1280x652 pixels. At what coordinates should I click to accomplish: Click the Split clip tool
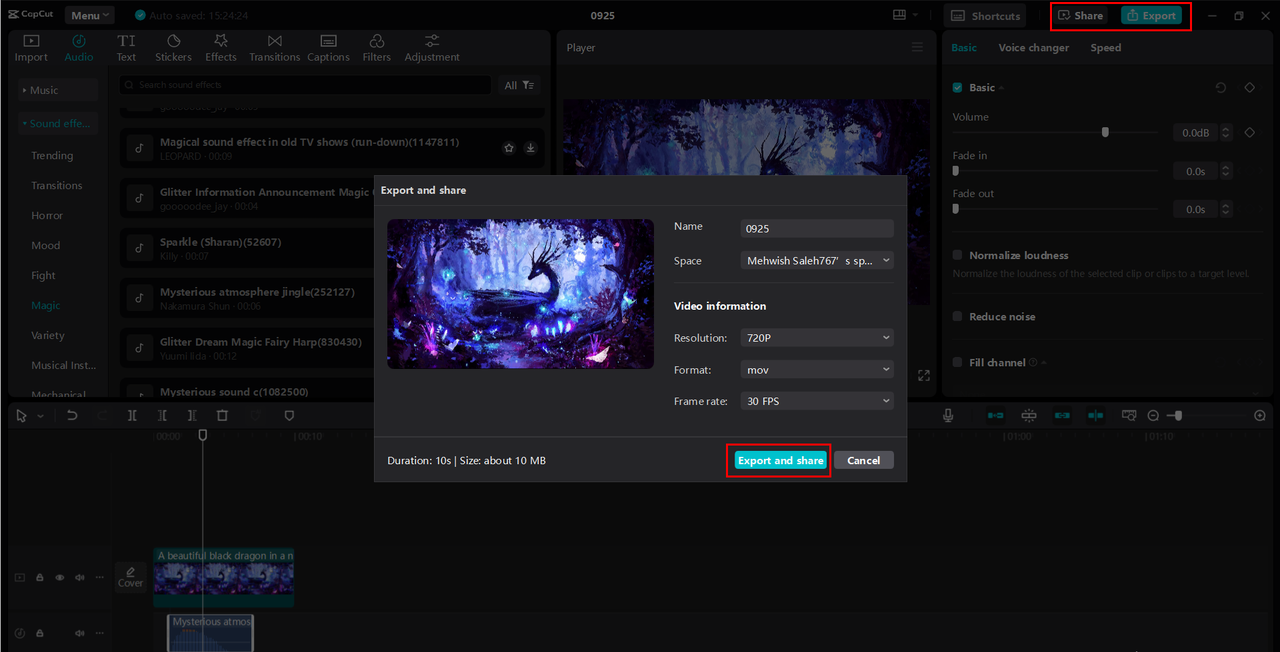132,415
